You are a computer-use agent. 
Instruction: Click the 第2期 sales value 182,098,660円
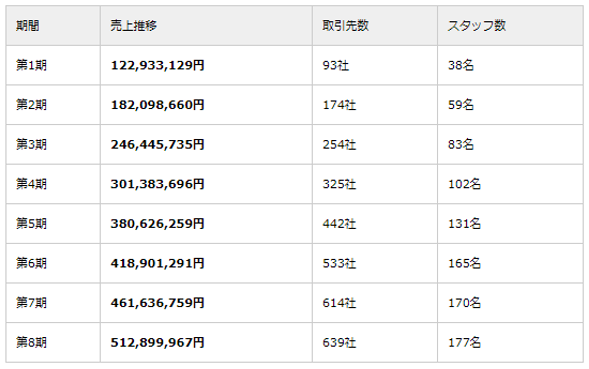[157, 105]
